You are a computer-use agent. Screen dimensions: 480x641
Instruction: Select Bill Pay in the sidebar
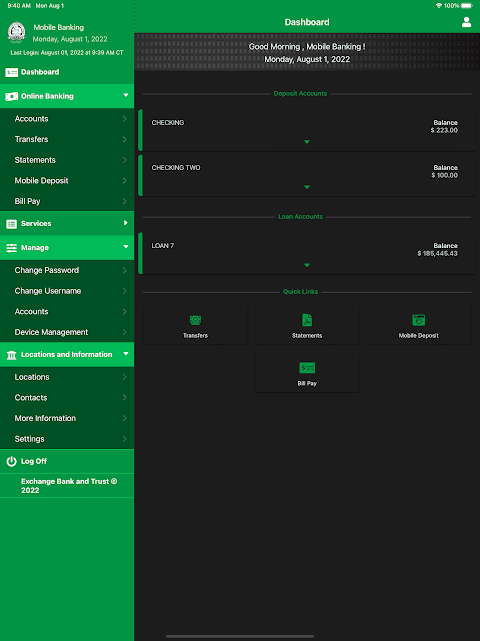[x=67, y=201]
